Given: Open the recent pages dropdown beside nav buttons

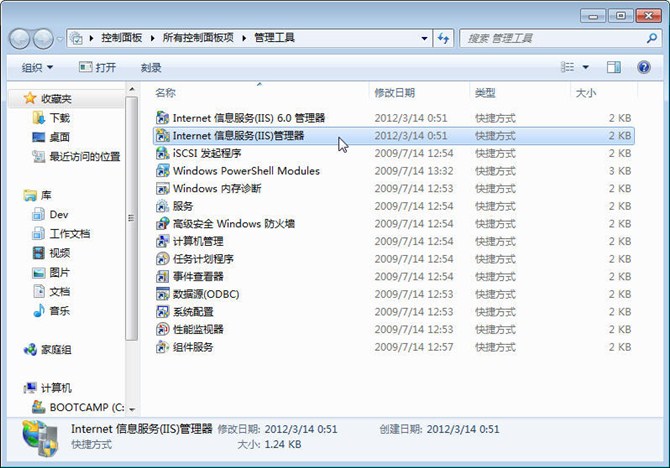Looking at the screenshot, I should coord(60,39).
